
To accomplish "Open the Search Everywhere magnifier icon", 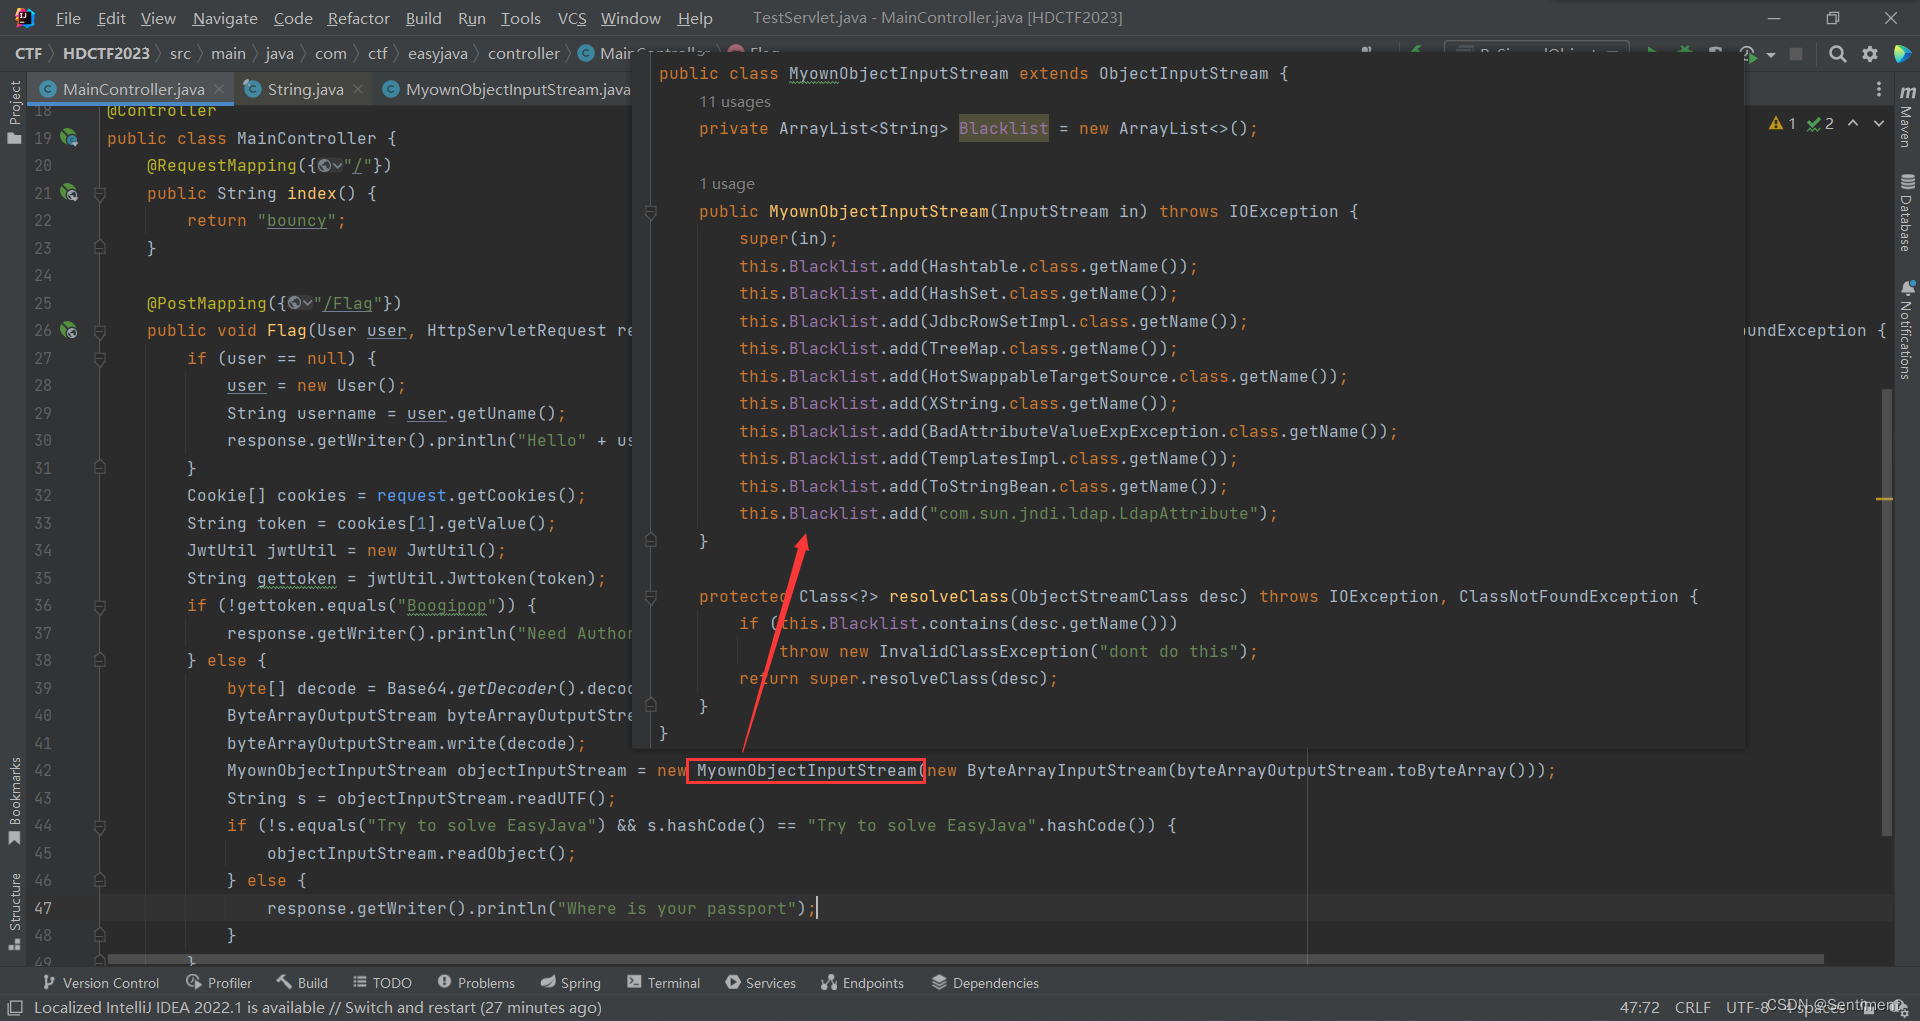I will pyautogui.click(x=1837, y=54).
